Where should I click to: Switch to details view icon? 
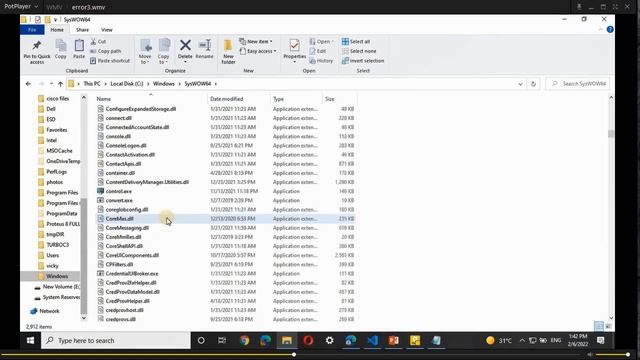tap(598, 326)
